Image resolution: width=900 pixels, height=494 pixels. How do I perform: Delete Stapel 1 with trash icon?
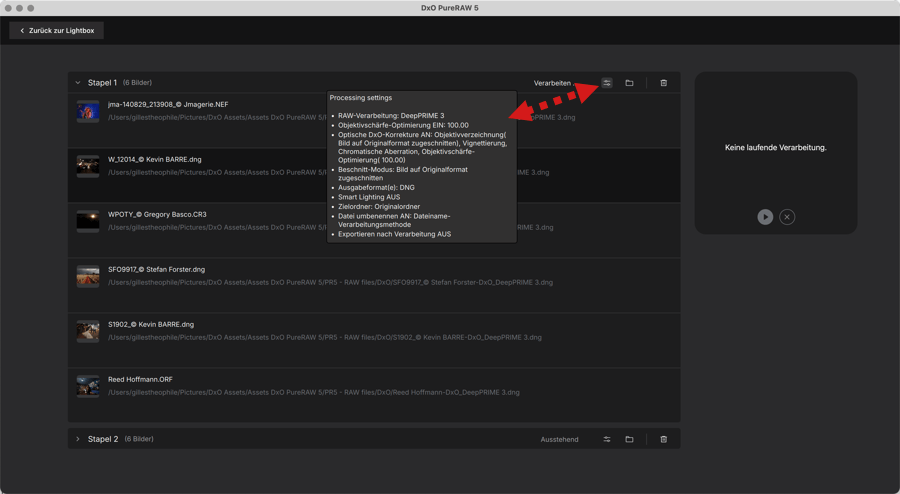tap(664, 83)
